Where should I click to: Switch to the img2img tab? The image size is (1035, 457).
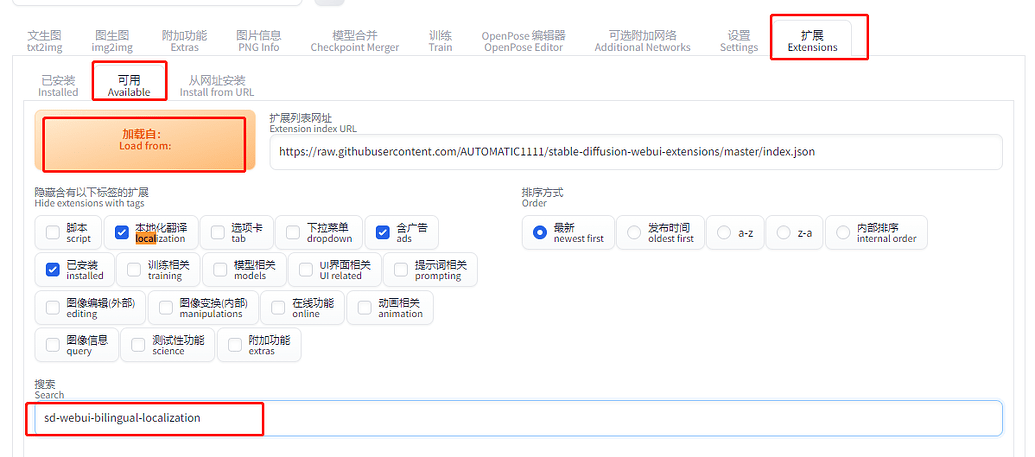112,41
